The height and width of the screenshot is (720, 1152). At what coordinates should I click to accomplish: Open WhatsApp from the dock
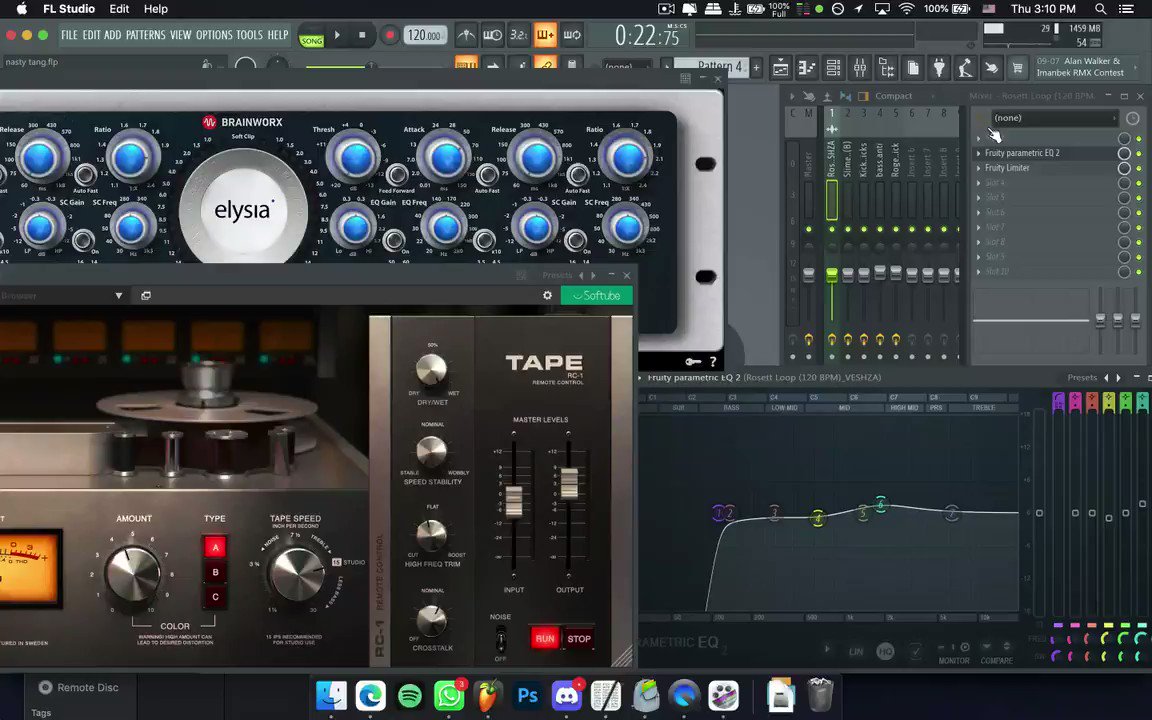449,695
